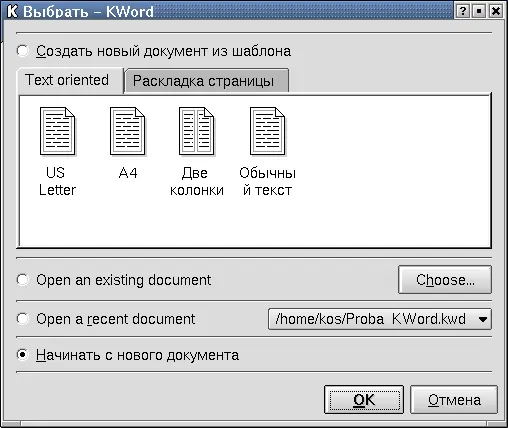Enable Создать новый документ из шаблона option
The image size is (508, 428).
click(x=23, y=51)
